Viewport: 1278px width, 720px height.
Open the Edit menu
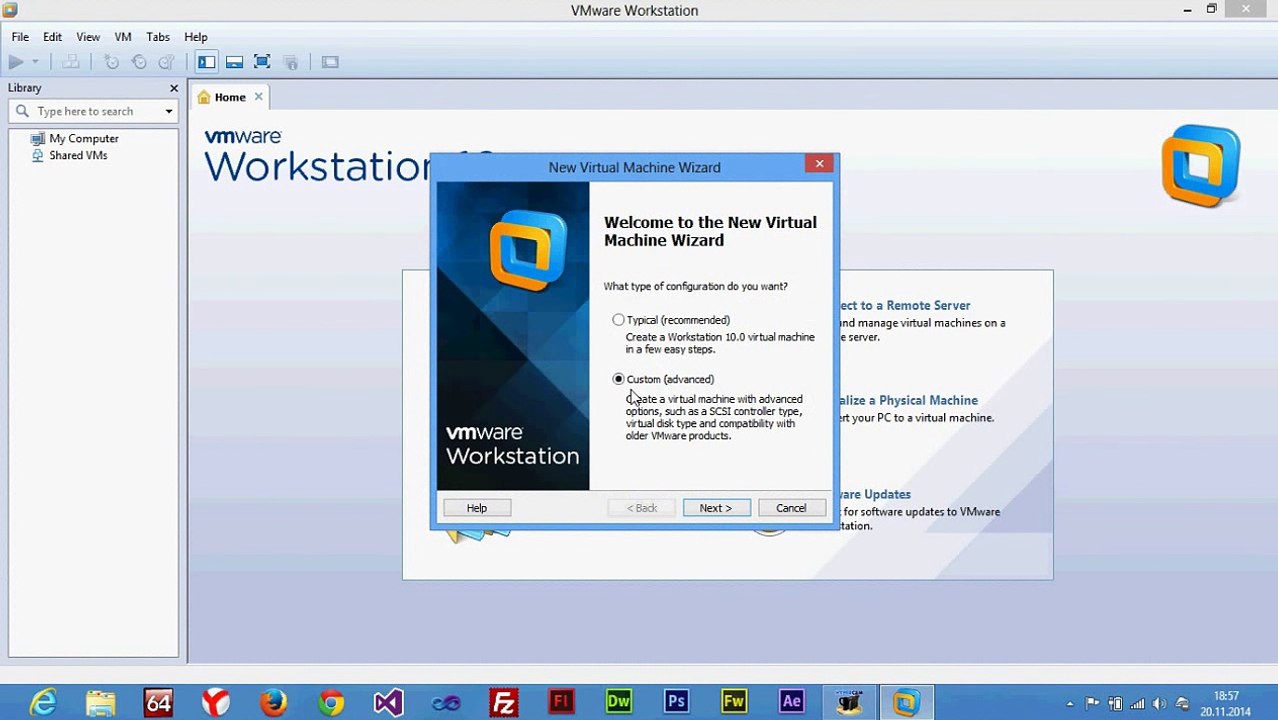[52, 37]
